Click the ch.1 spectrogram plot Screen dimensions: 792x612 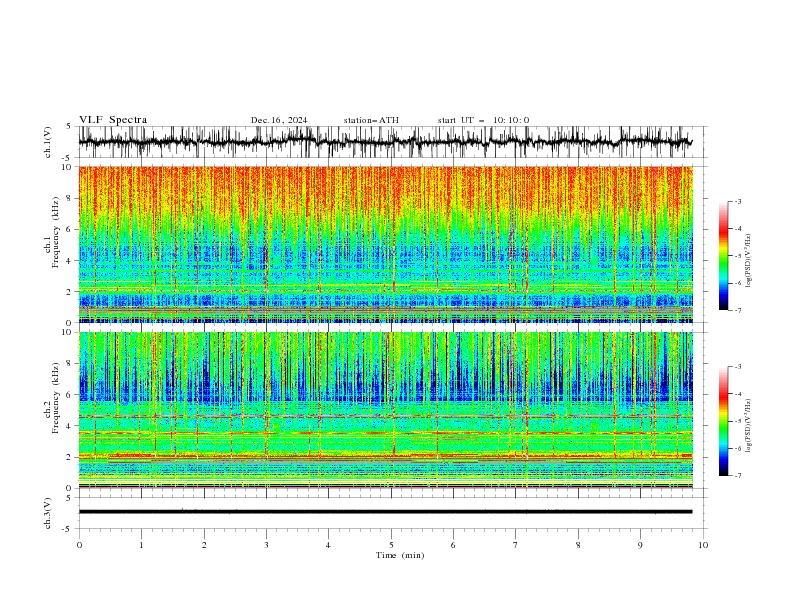point(386,244)
